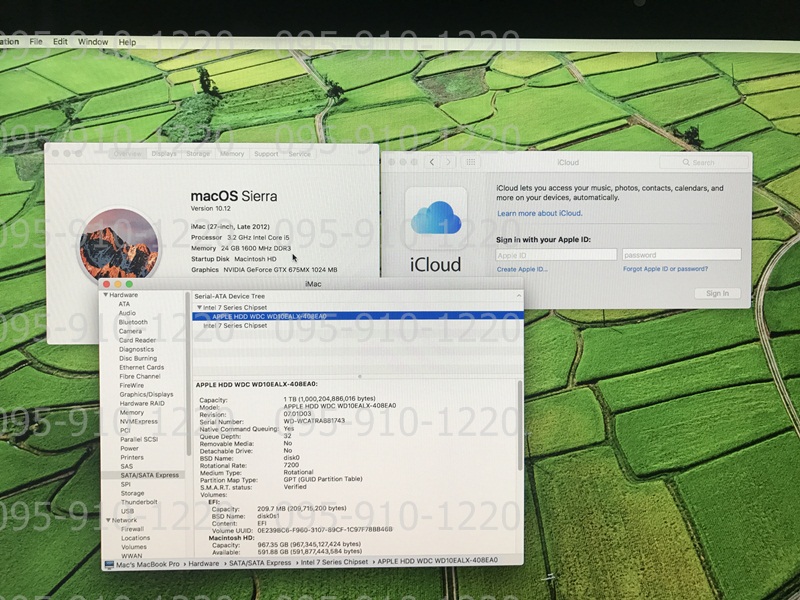Select Power in the sidebar
800x600 pixels.
[x=130, y=448]
